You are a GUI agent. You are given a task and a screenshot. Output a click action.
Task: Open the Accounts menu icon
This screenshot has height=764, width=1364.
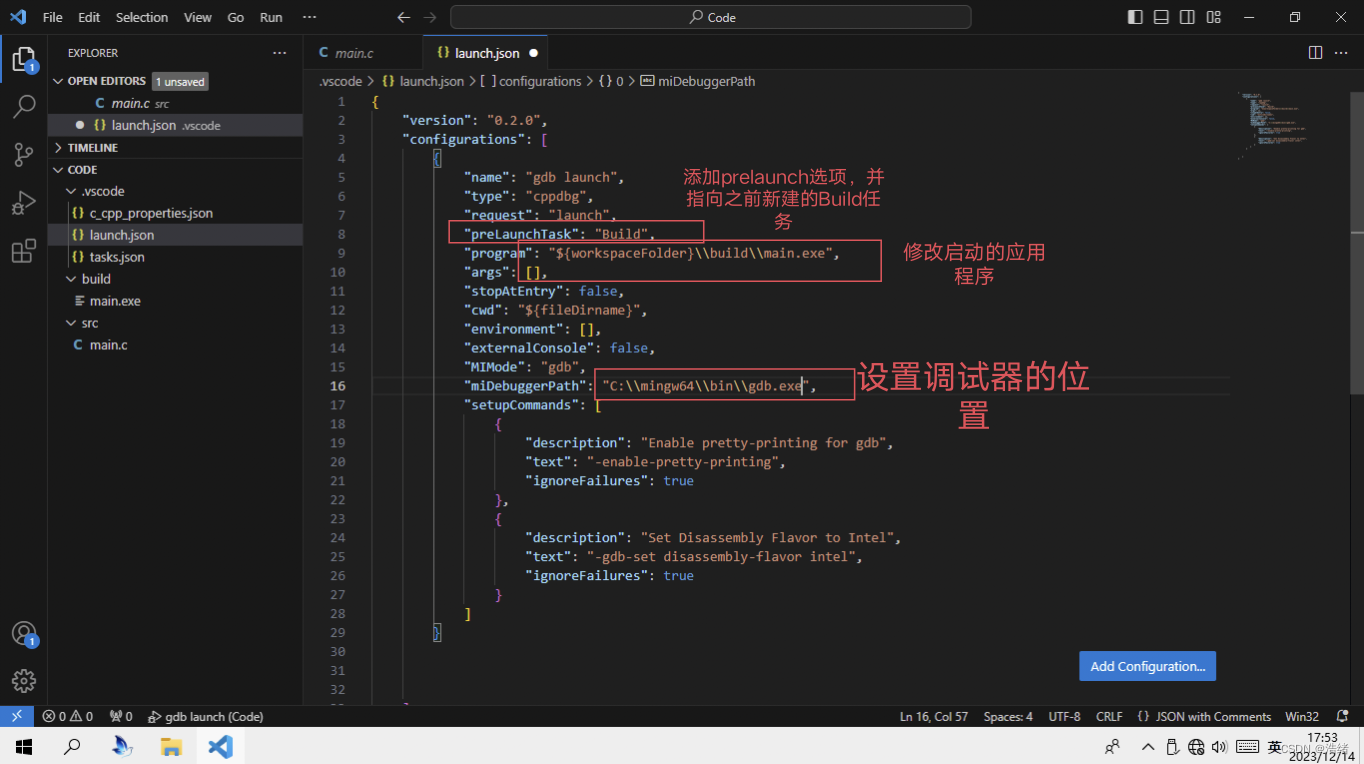pos(24,634)
